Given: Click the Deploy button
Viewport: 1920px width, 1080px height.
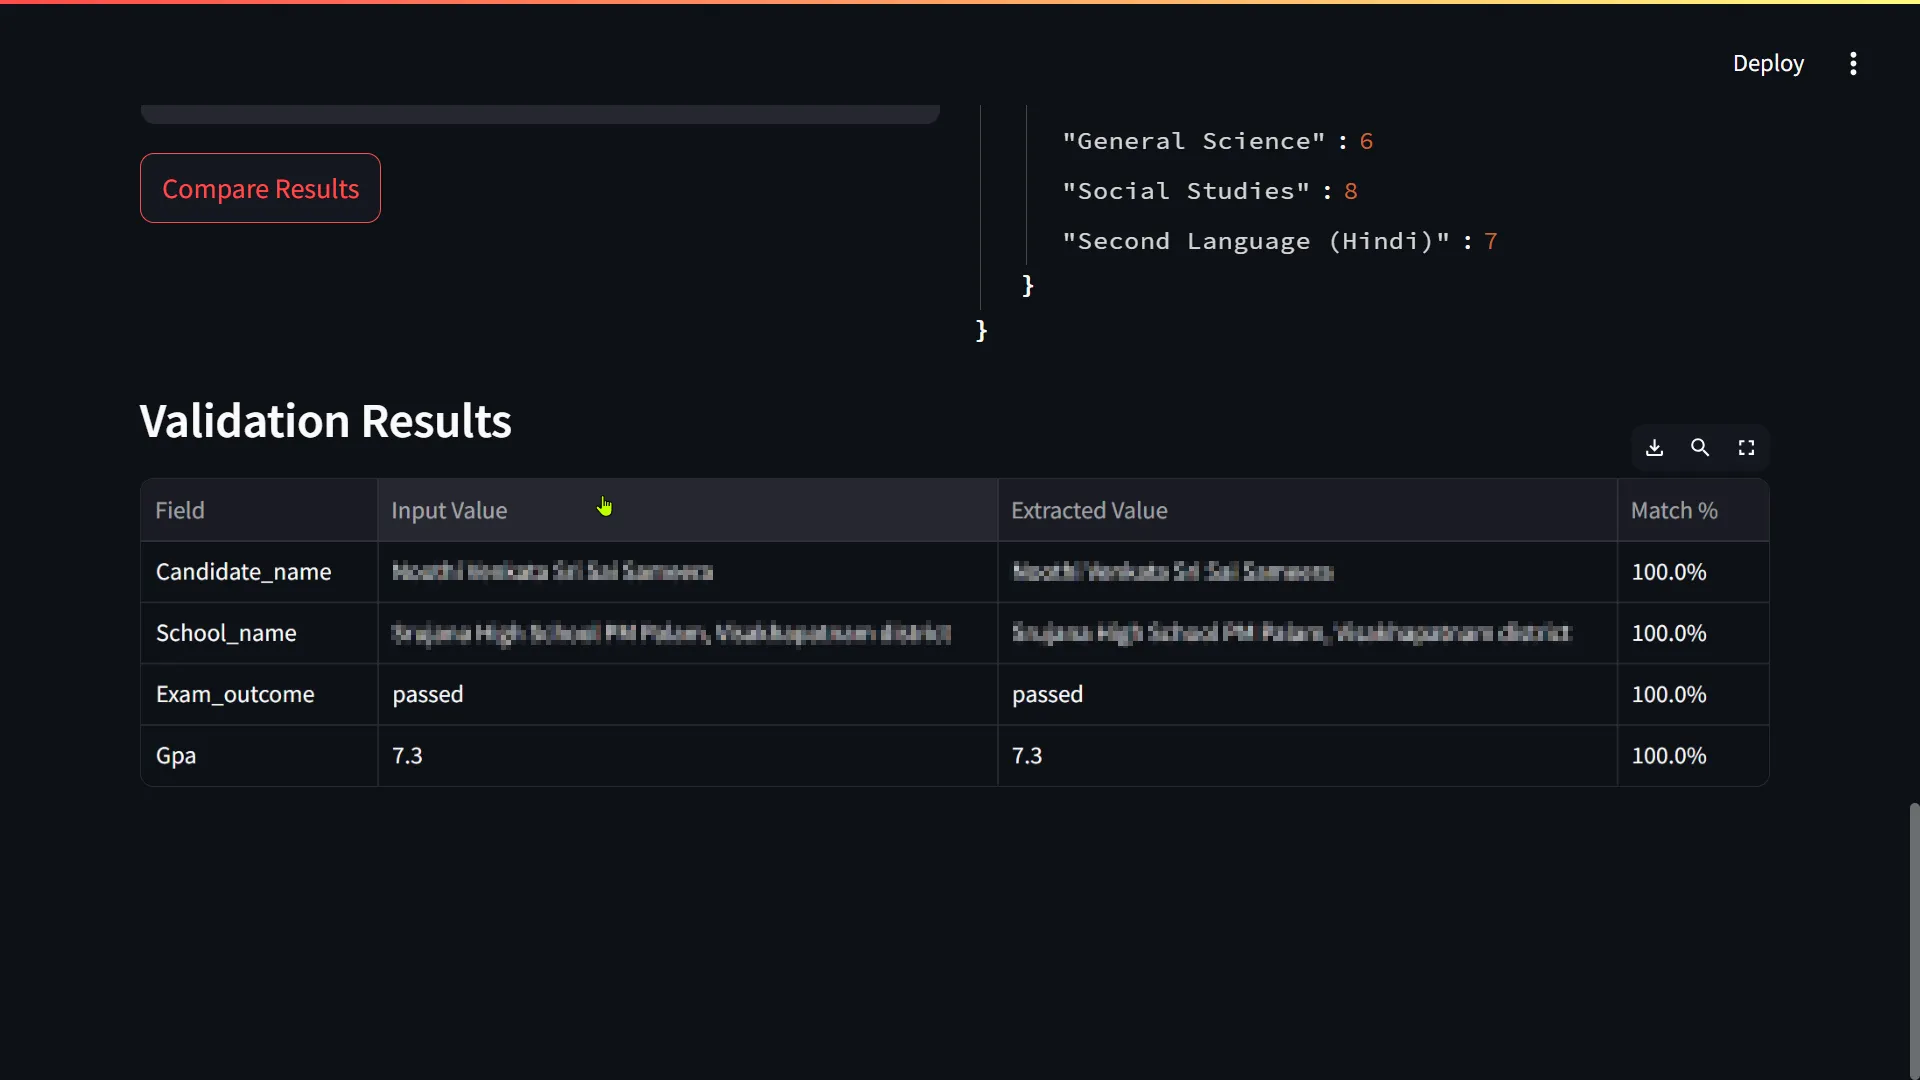Looking at the screenshot, I should point(1767,64).
